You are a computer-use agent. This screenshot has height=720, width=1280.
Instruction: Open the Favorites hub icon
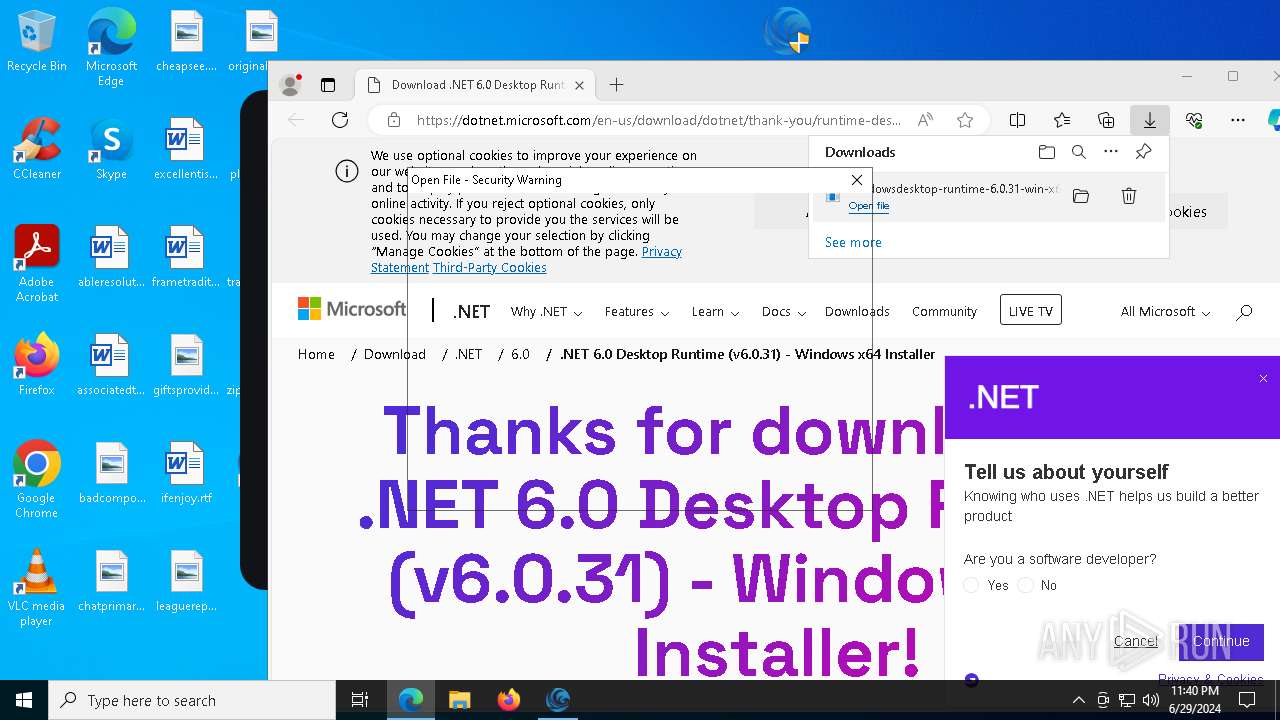[x=1062, y=120]
